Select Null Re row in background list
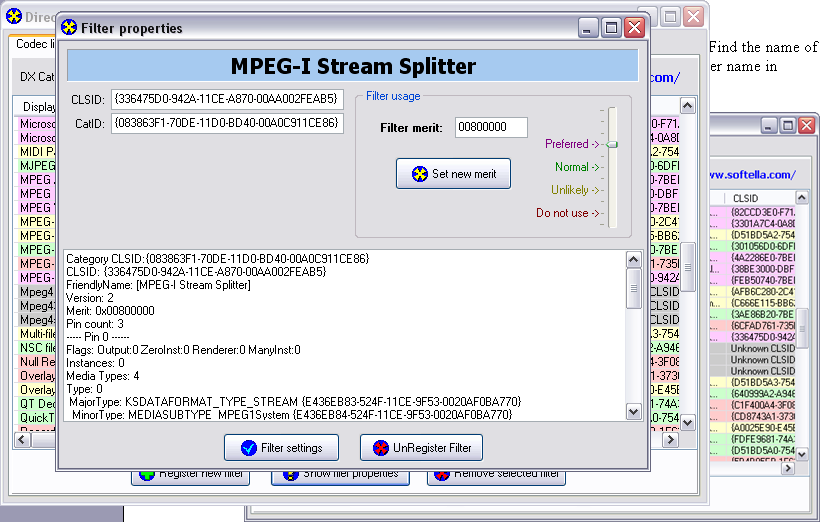Viewport: 820px width, 522px height. pos(37,362)
